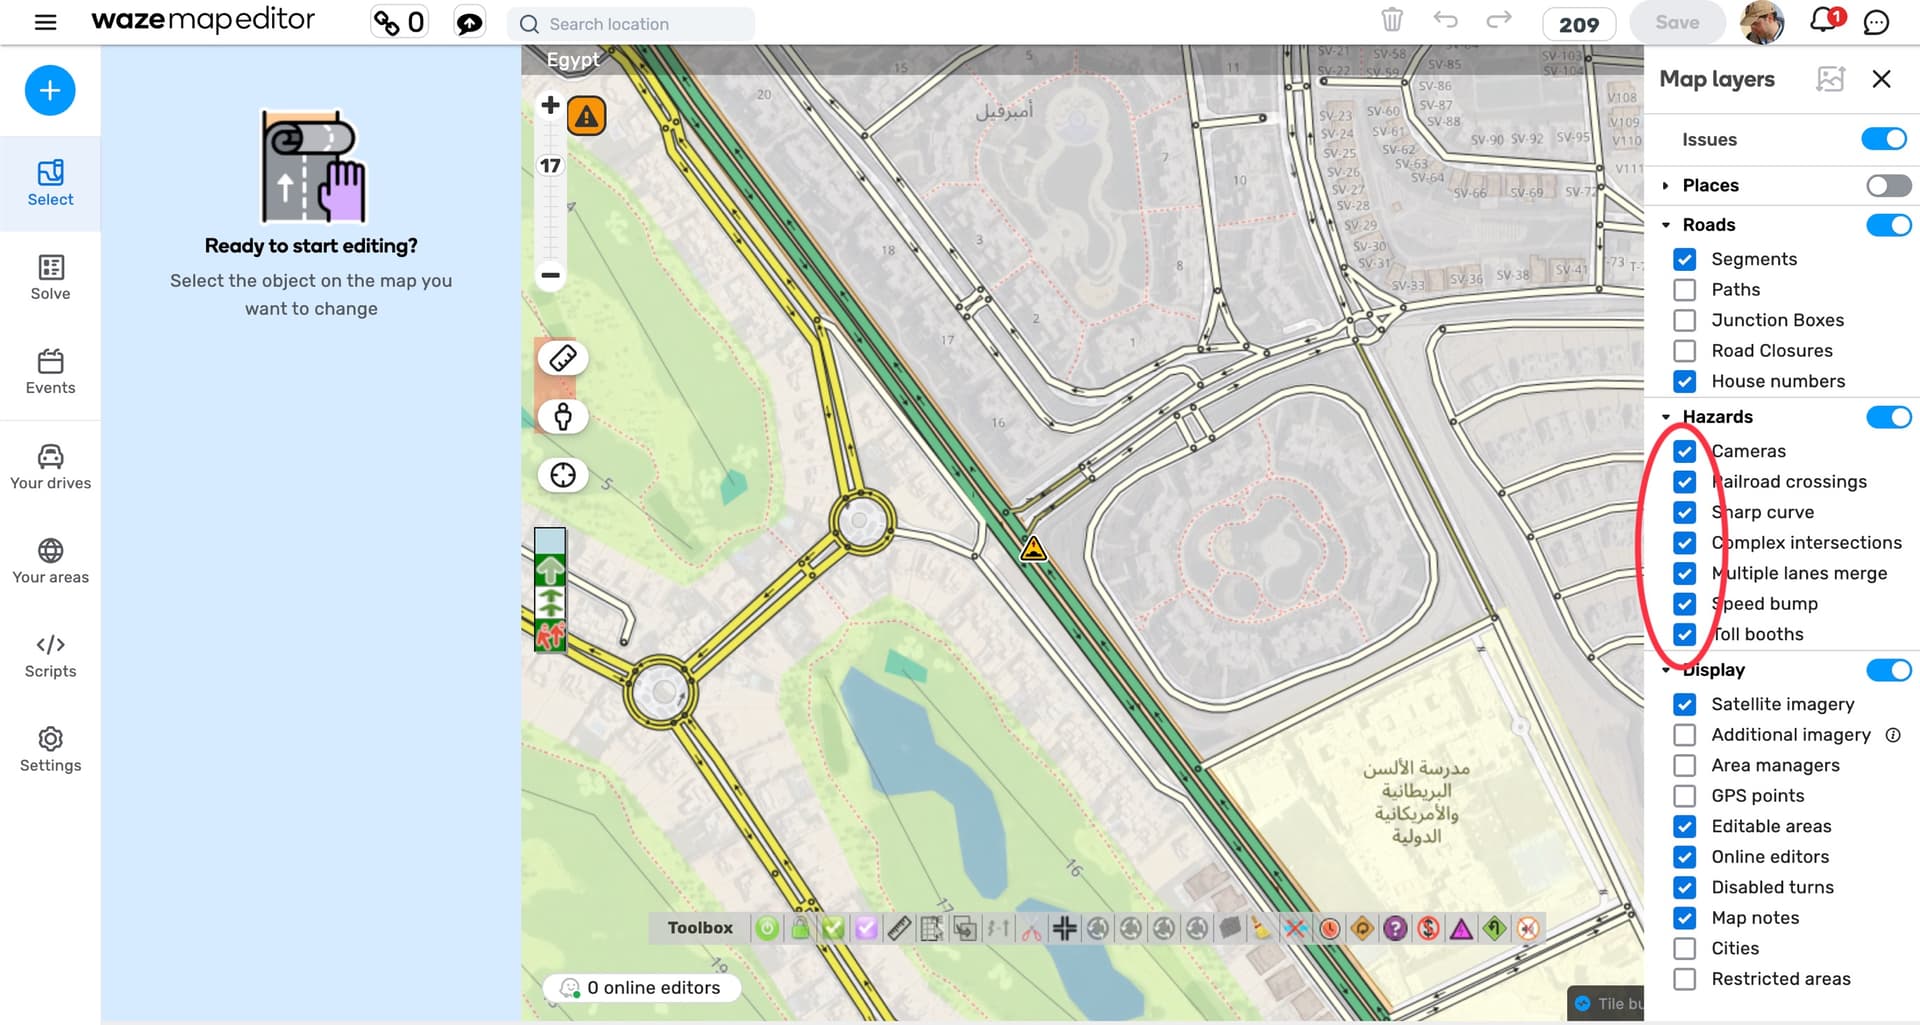
Task: Collapse the Hazards layer group
Action: [x=1666, y=417]
